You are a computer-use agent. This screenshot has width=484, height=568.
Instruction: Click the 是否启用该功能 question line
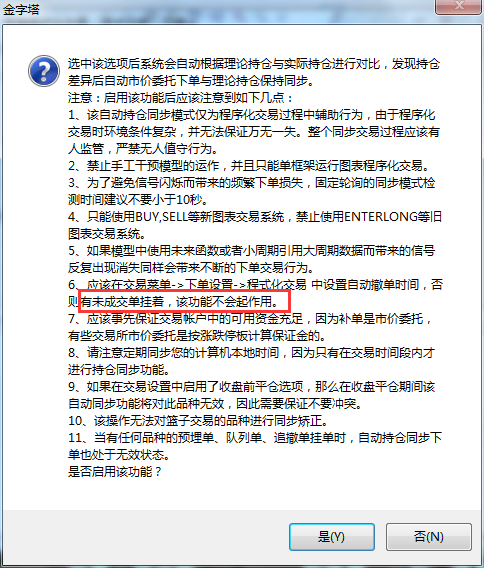pos(114,471)
